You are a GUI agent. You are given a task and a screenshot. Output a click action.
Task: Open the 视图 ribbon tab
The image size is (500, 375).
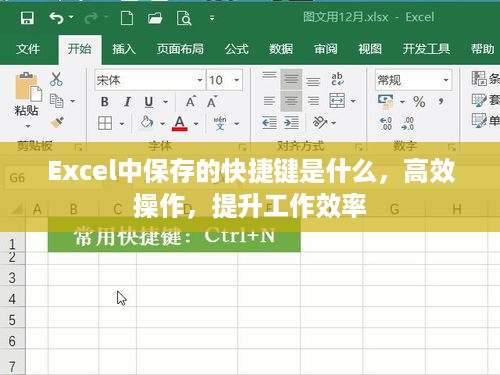click(x=370, y=49)
